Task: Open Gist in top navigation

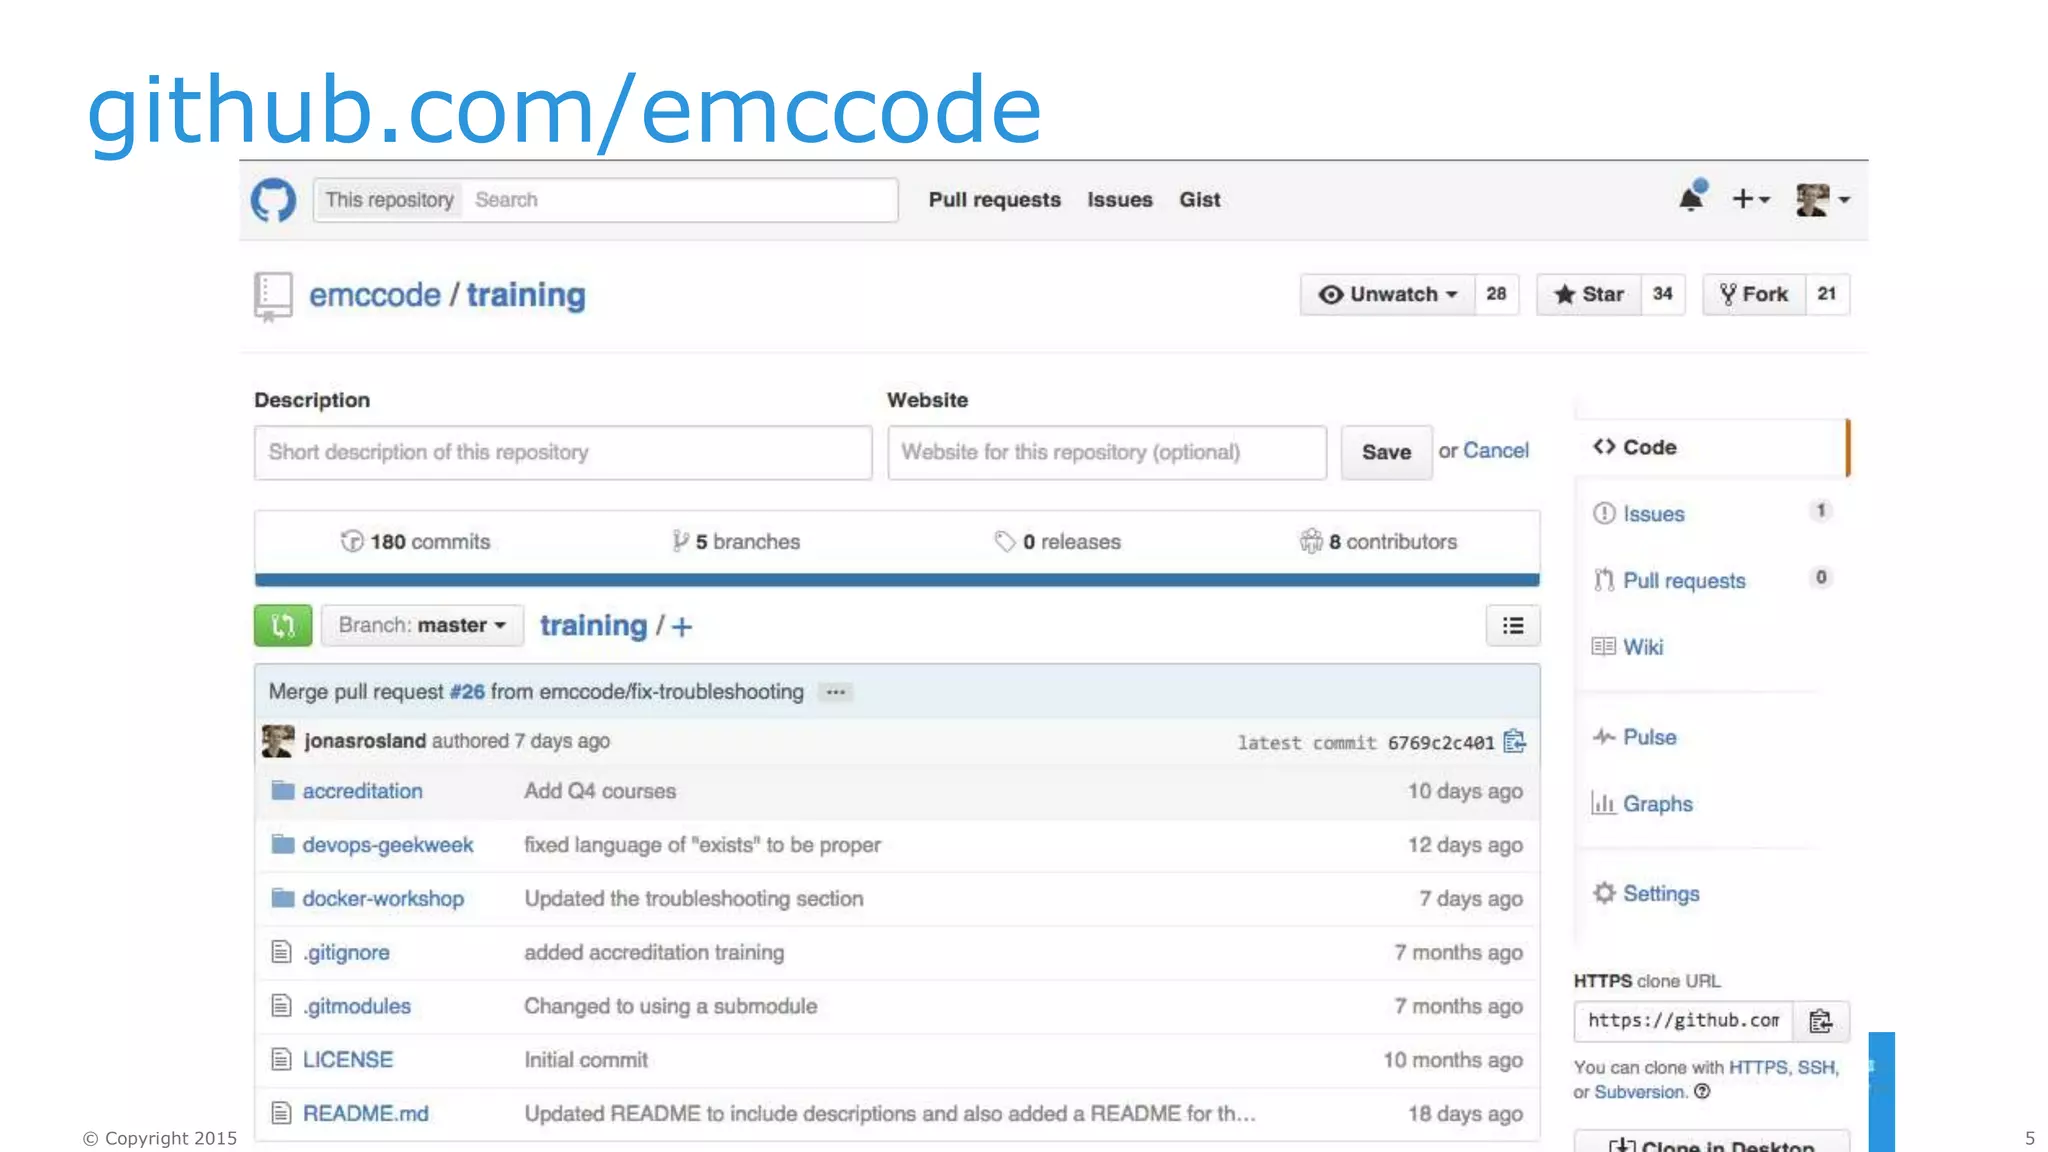Action: [1199, 200]
